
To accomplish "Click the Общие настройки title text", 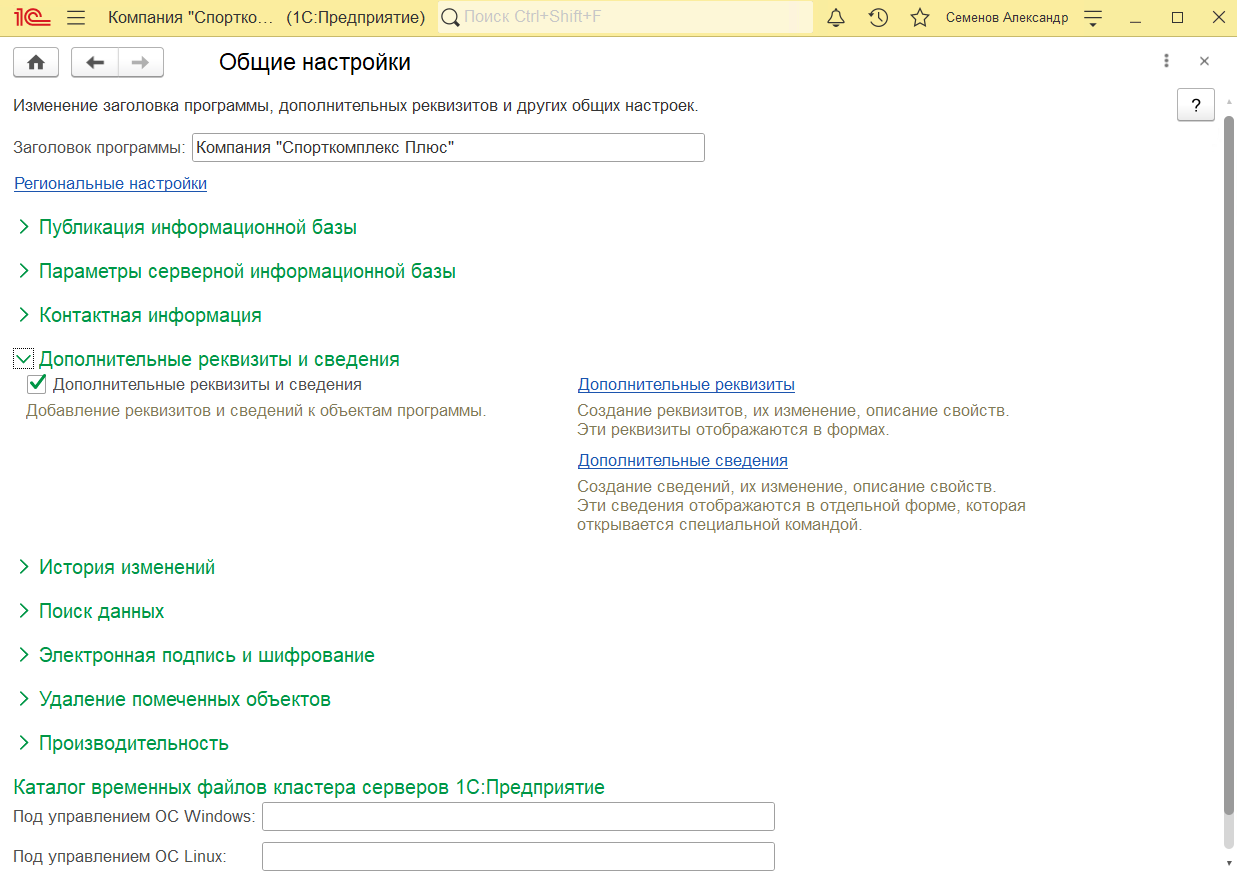I will click(315, 62).
